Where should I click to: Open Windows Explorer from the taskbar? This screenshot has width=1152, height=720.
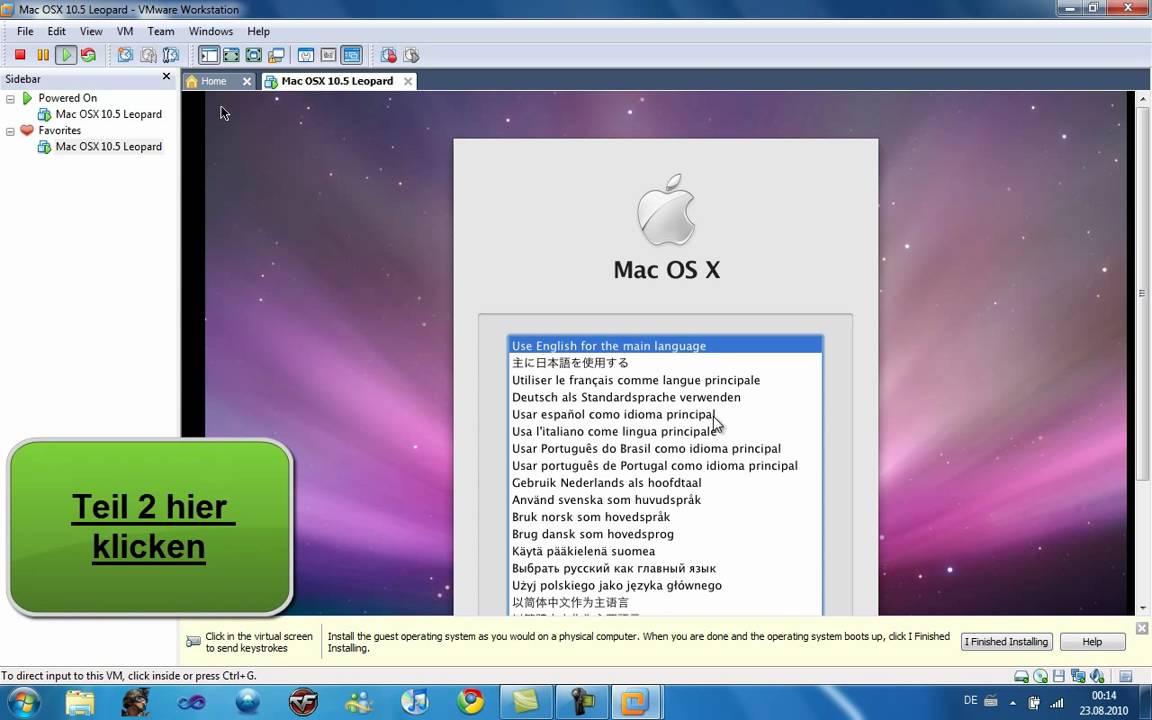pyautogui.click(x=80, y=703)
